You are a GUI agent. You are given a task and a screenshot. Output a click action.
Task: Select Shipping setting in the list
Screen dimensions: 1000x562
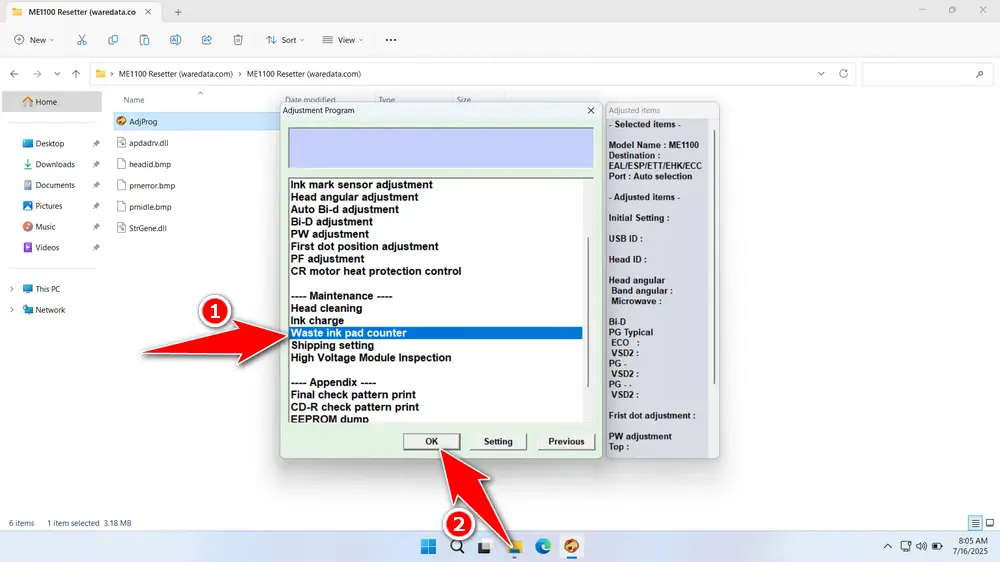332,346
